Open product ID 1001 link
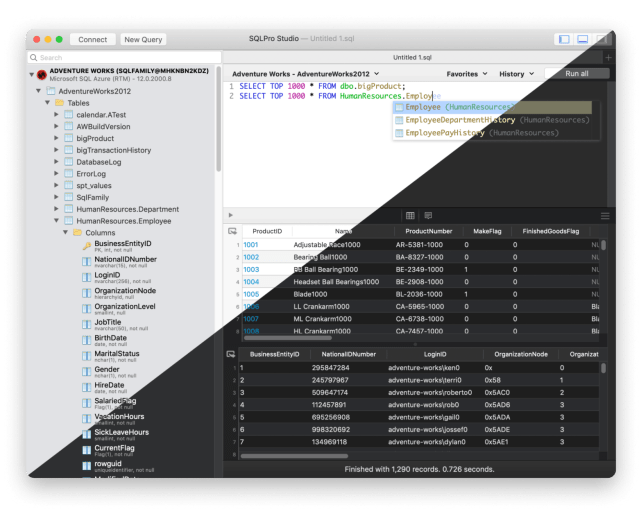 click(251, 245)
